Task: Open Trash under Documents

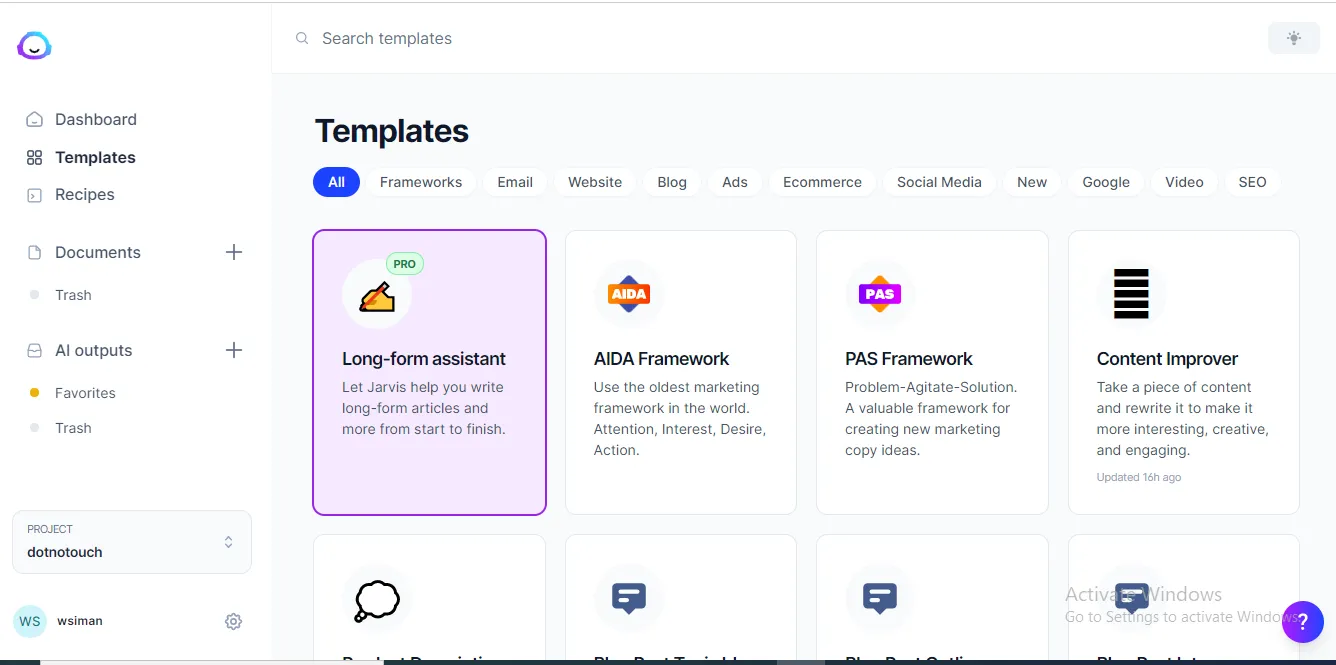Action: point(73,295)
